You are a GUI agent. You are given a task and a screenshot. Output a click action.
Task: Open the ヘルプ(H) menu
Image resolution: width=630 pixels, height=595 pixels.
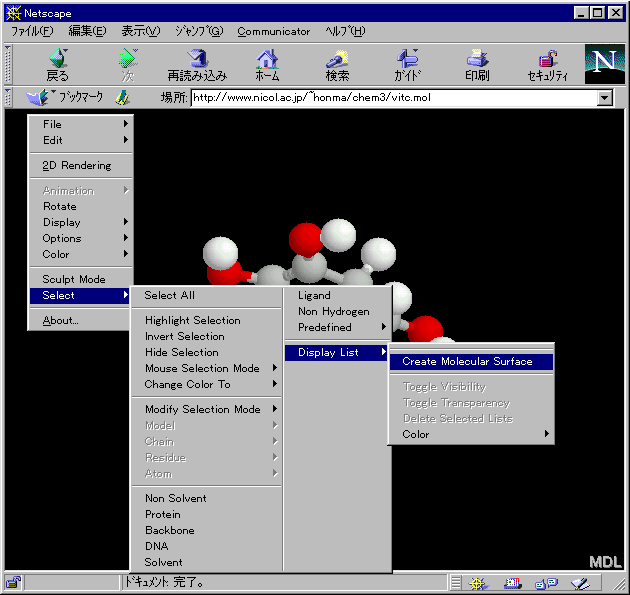(x=345, y=31)
